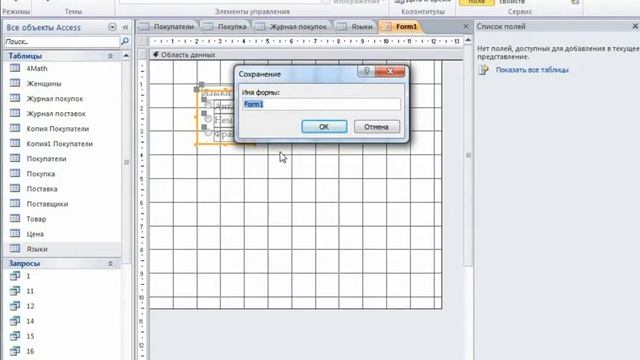The image size is (640, 360).
Task: Click OK in the Сохранение dialog
Action: (324, 127)
